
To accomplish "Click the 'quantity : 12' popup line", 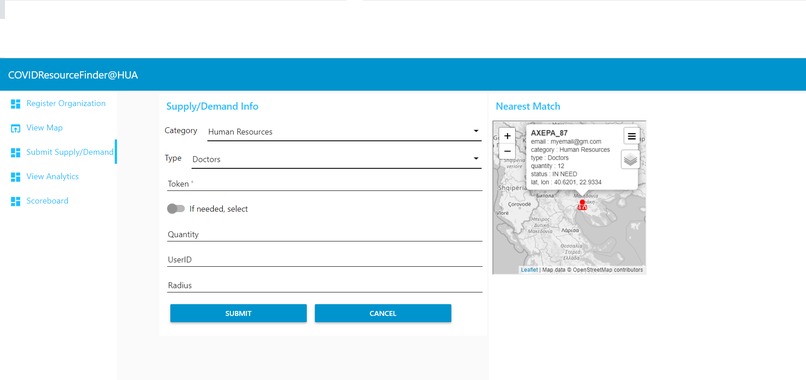I will (547, 166).
